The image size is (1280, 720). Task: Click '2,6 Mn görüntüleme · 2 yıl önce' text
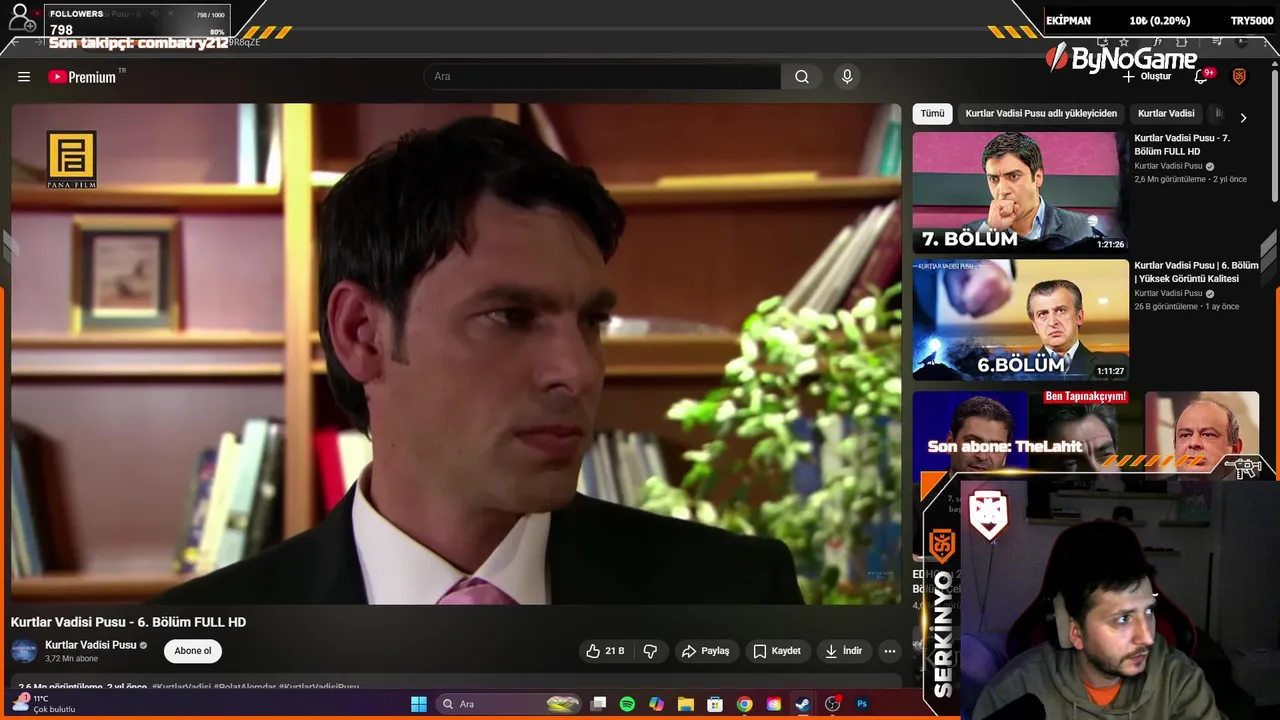pos(1190,179)
